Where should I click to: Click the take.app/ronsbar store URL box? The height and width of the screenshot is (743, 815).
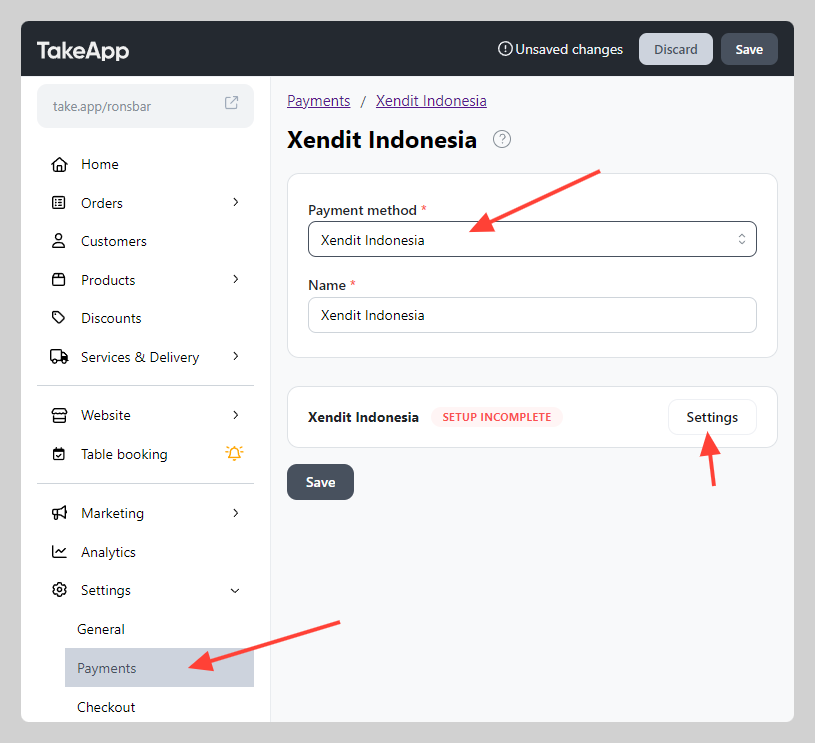[146, 106]
